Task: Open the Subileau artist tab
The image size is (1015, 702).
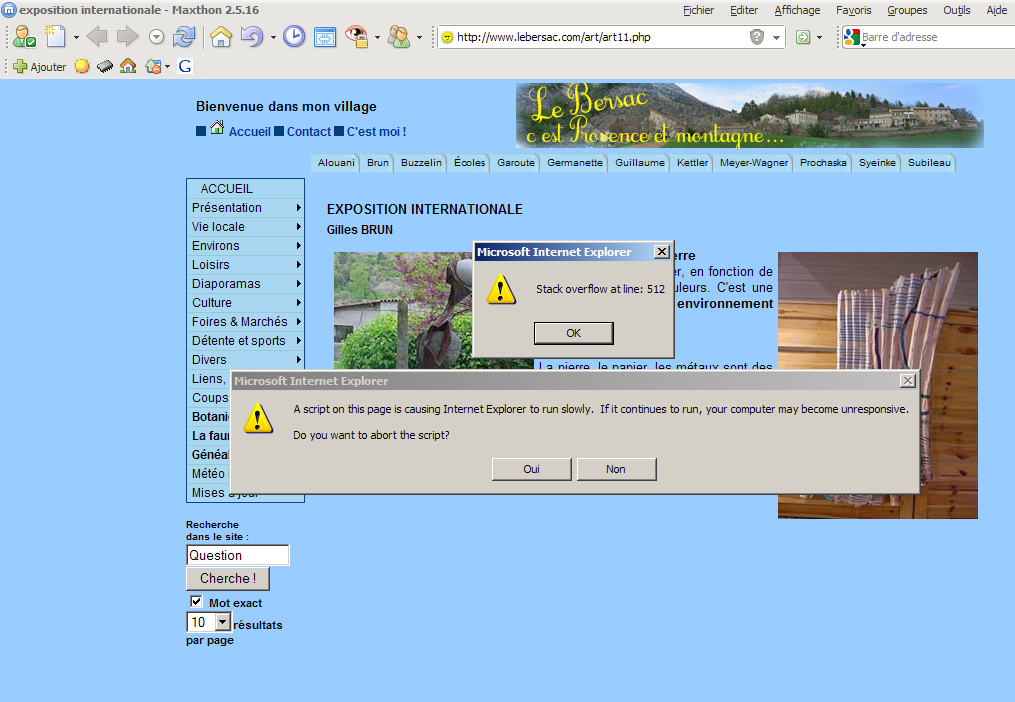Action: click(x=929, y=163)
